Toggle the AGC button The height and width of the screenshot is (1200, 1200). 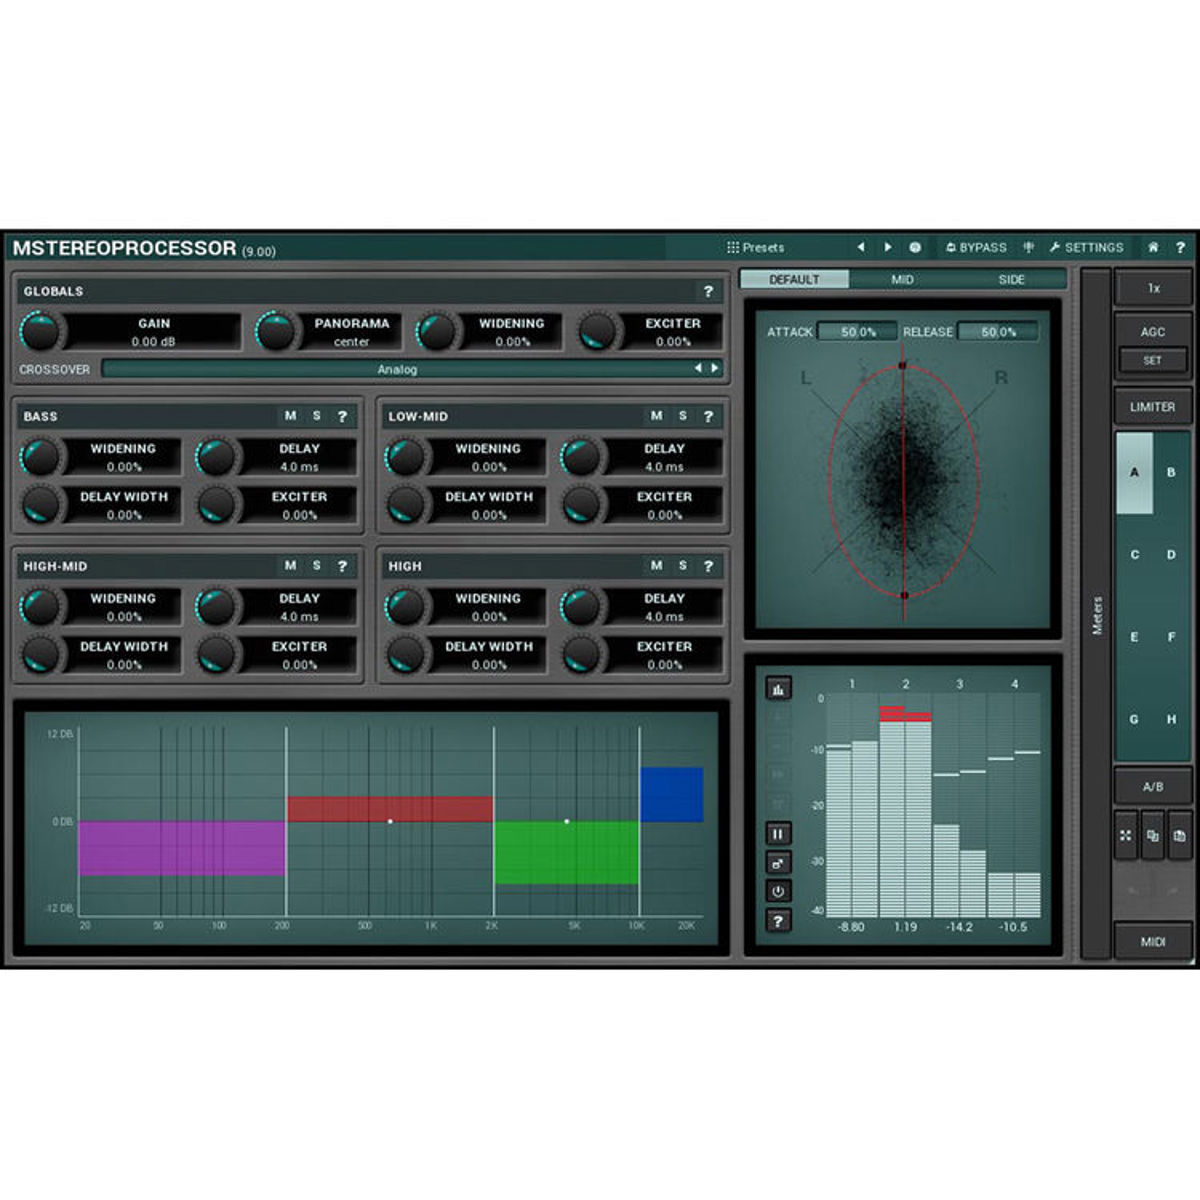point(1153,331)
